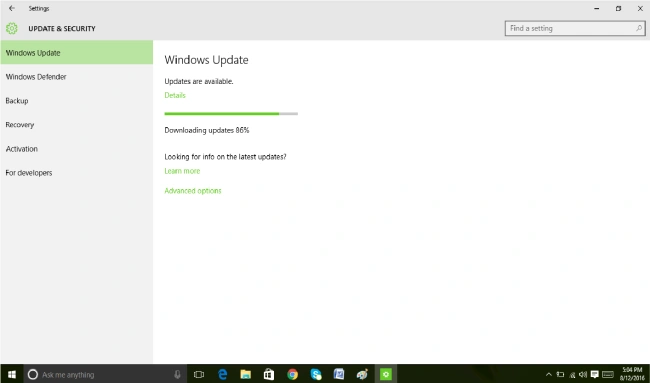This screenshot has height=383, width=650.
Task: Click the Cortana microphone icon
Action: (x=177, y=374)
